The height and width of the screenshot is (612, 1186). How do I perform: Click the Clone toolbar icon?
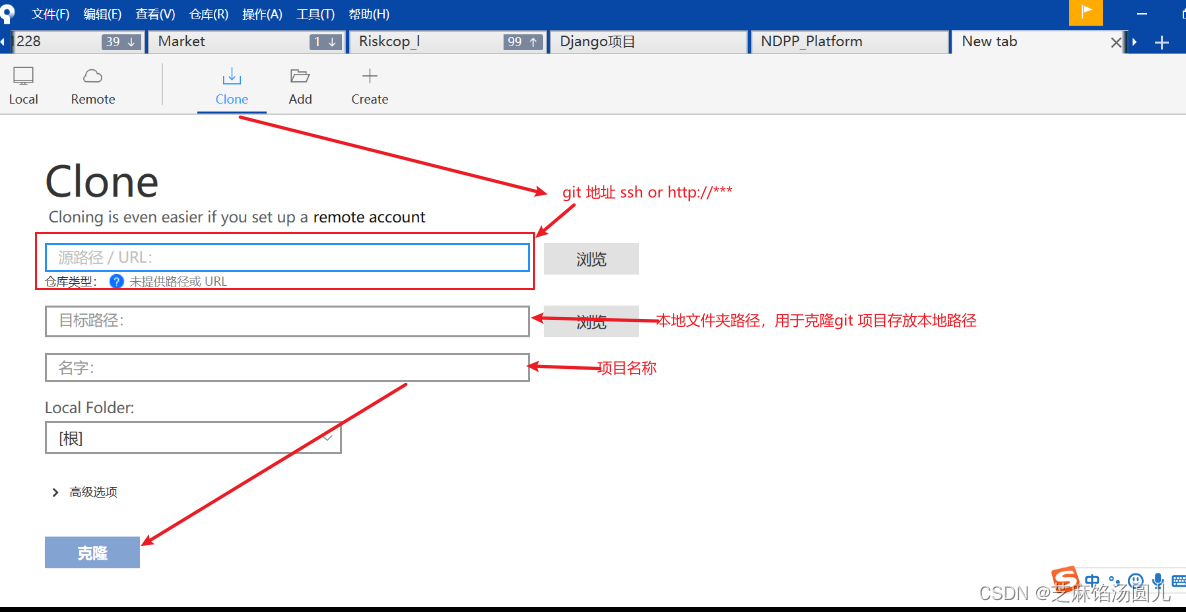(x=231, y=85)
